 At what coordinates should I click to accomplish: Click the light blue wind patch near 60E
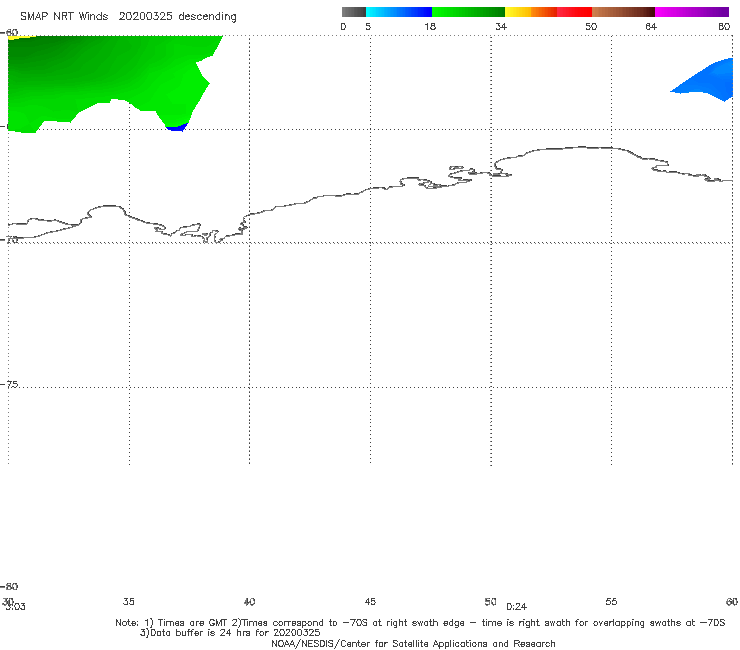(x=708, y=81)
